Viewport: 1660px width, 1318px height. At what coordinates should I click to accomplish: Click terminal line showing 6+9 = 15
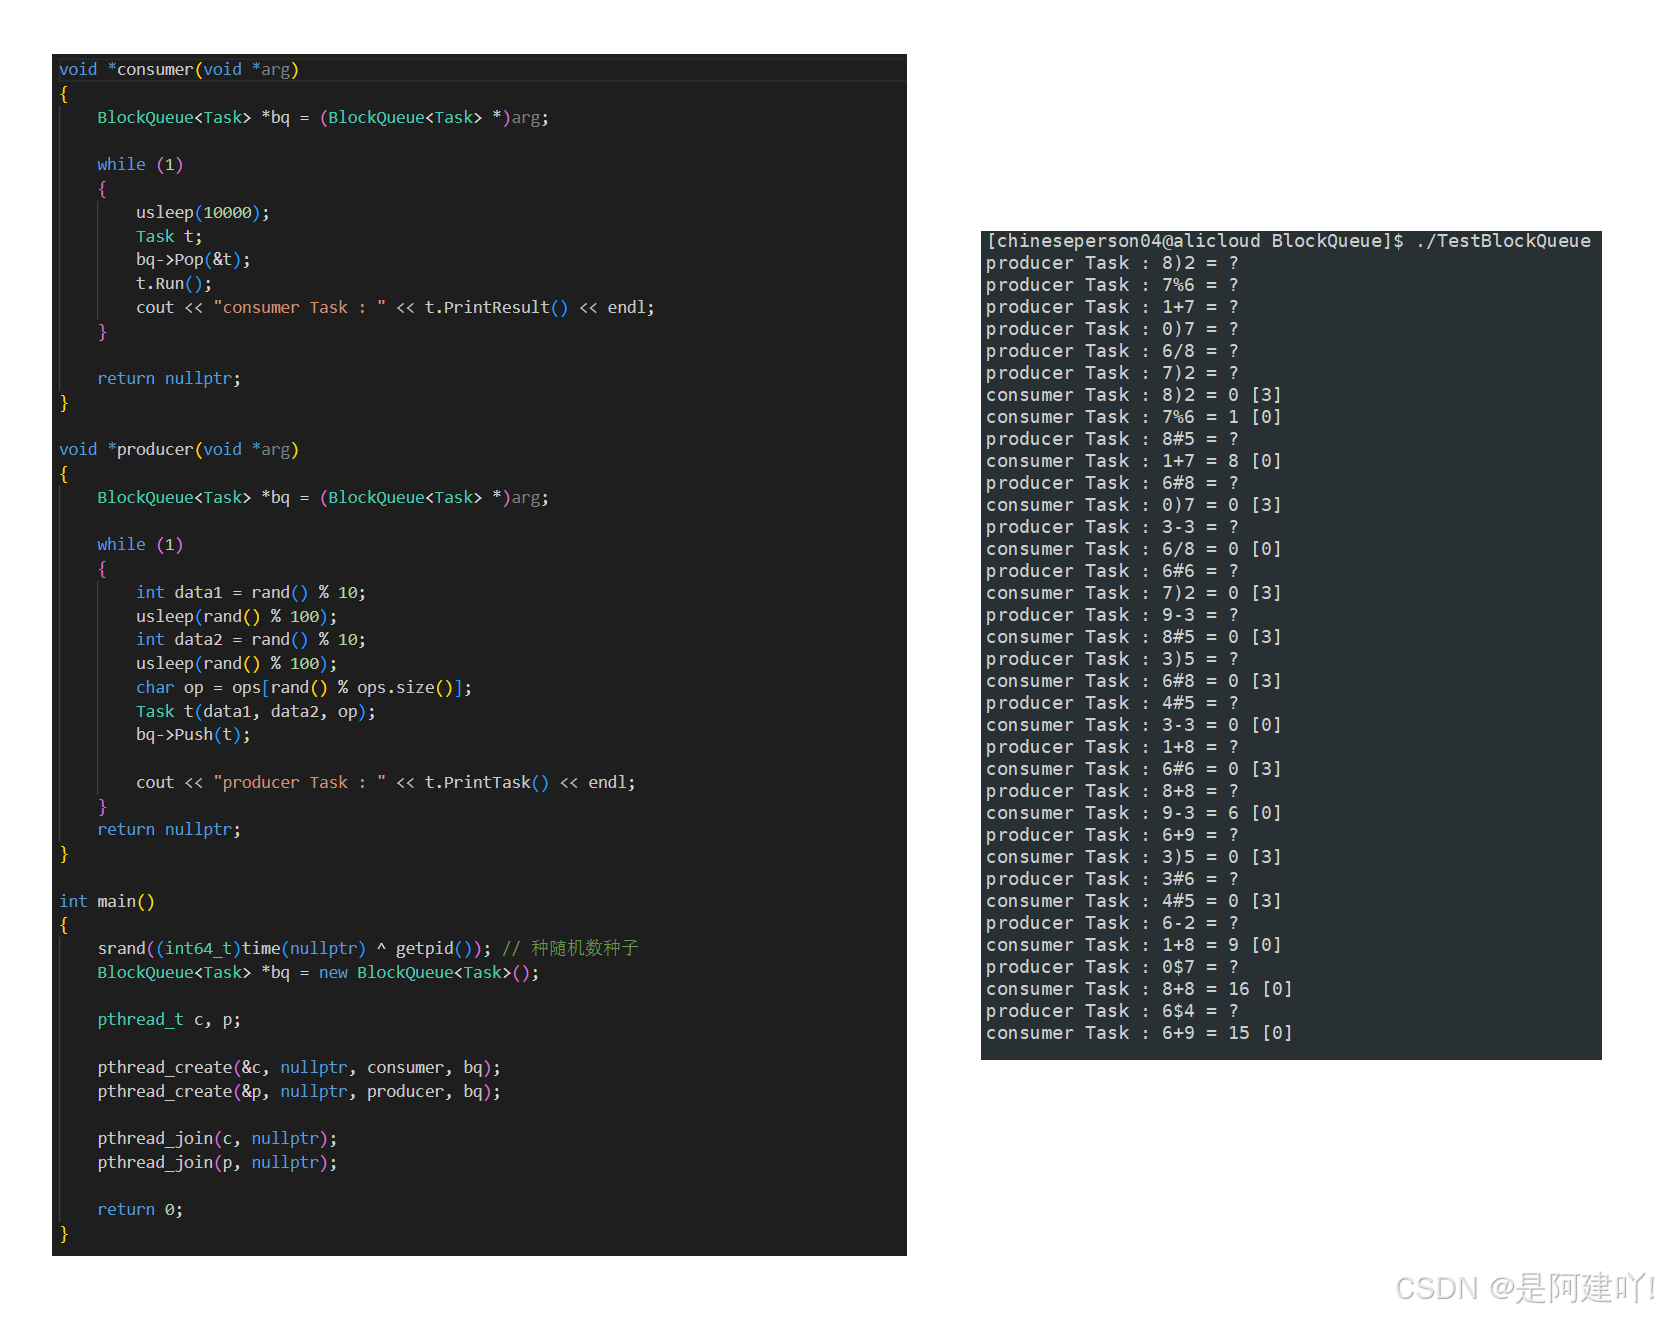point(1138,1033)
